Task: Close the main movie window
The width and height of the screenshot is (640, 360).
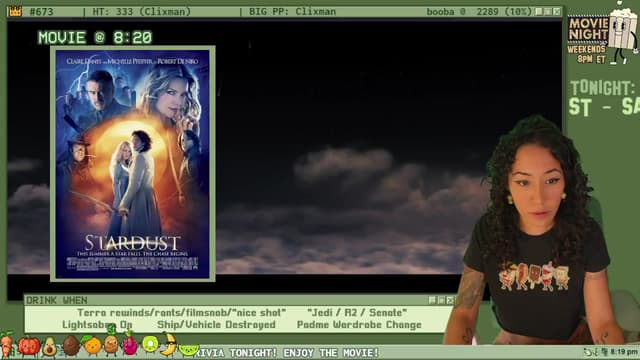Action: (557, 11)
